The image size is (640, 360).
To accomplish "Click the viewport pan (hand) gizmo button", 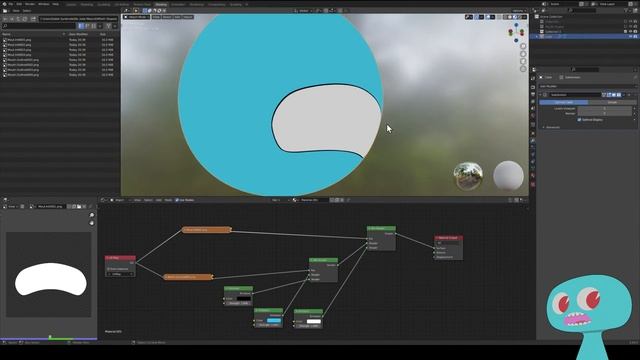I will (x=523, y=54).
